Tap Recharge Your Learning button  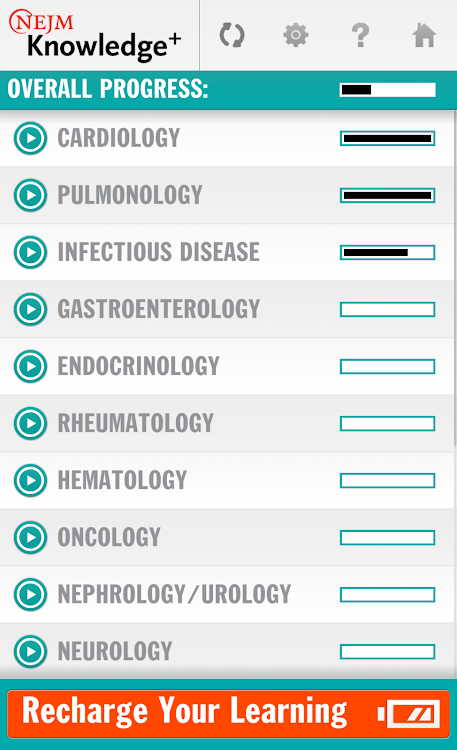pos(229,714)
